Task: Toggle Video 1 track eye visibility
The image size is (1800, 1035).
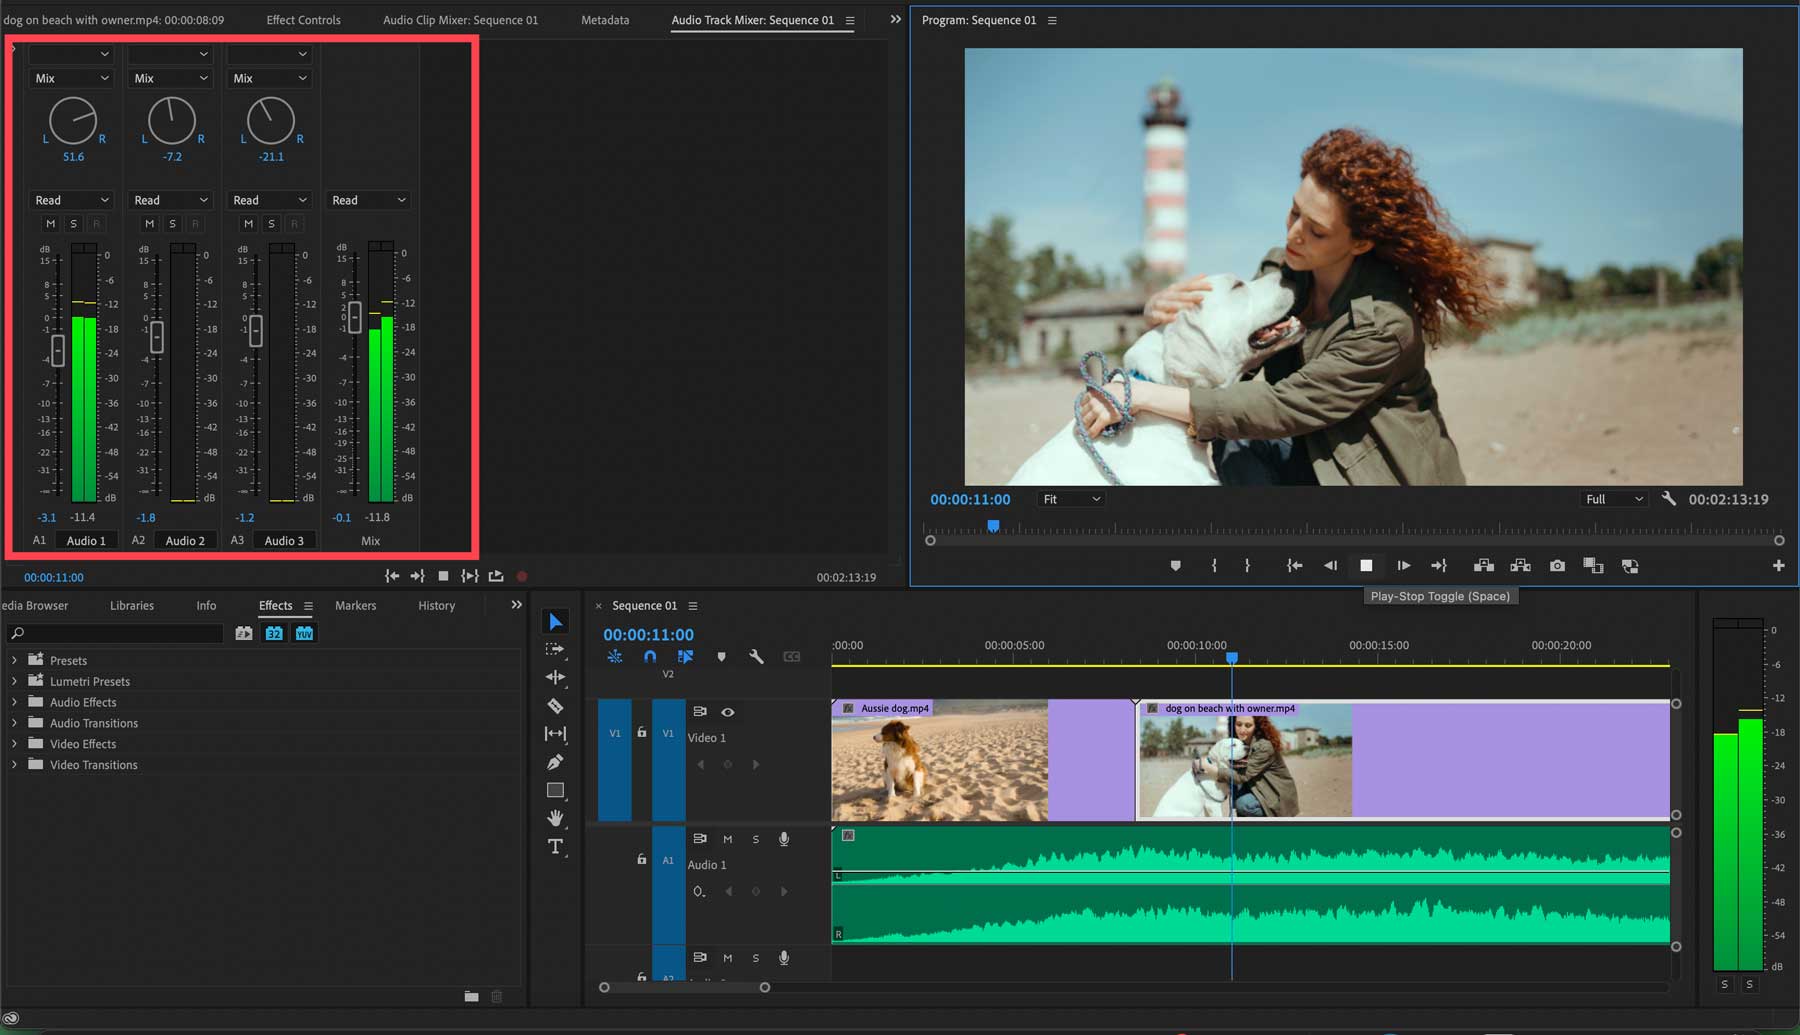Action: click(728, 712)
